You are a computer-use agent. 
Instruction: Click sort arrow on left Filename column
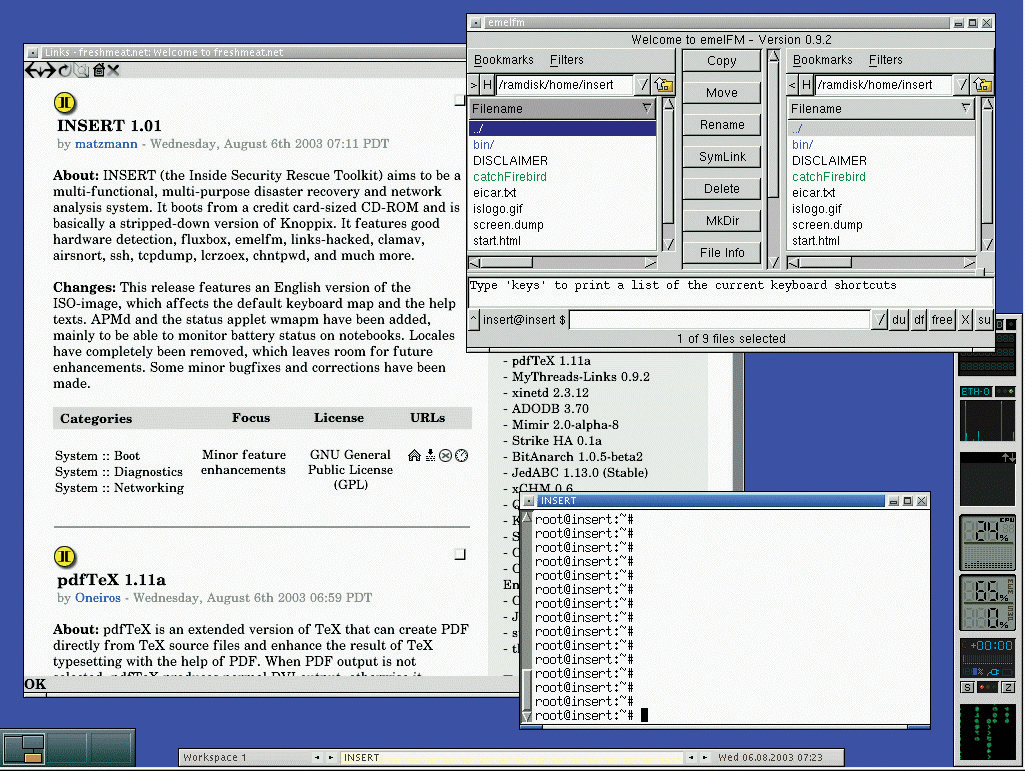click(x=647, y=108)
